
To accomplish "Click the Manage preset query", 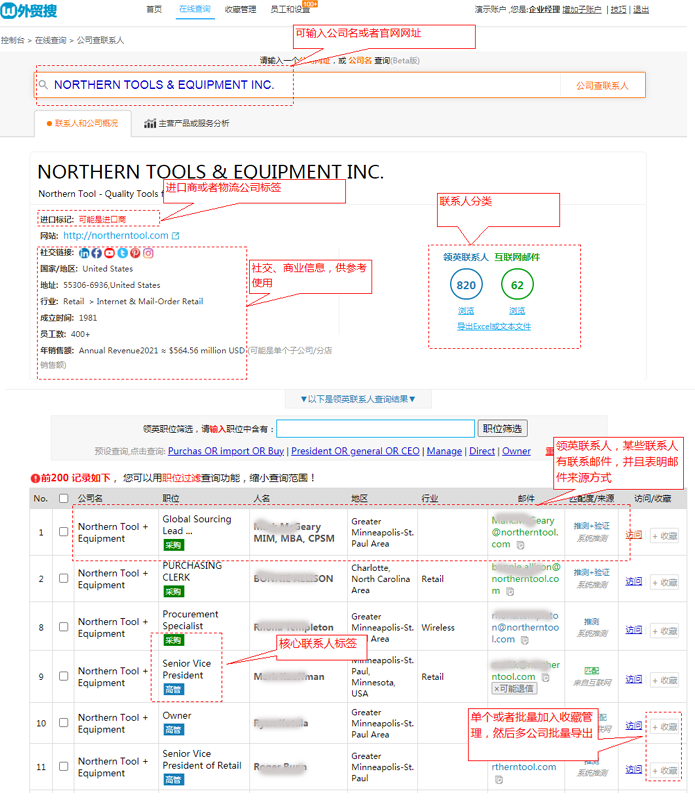I will click(x=444, y=451).
